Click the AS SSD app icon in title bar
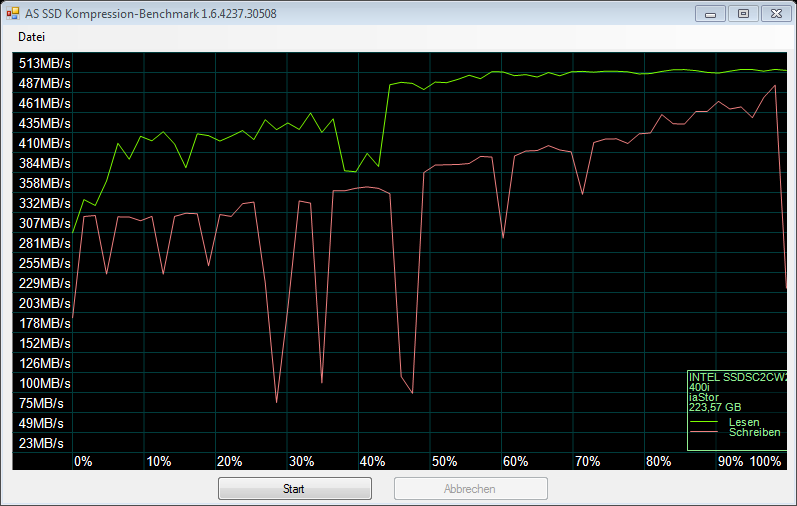This screenshot has height=506, width=797. coord(12,14)
